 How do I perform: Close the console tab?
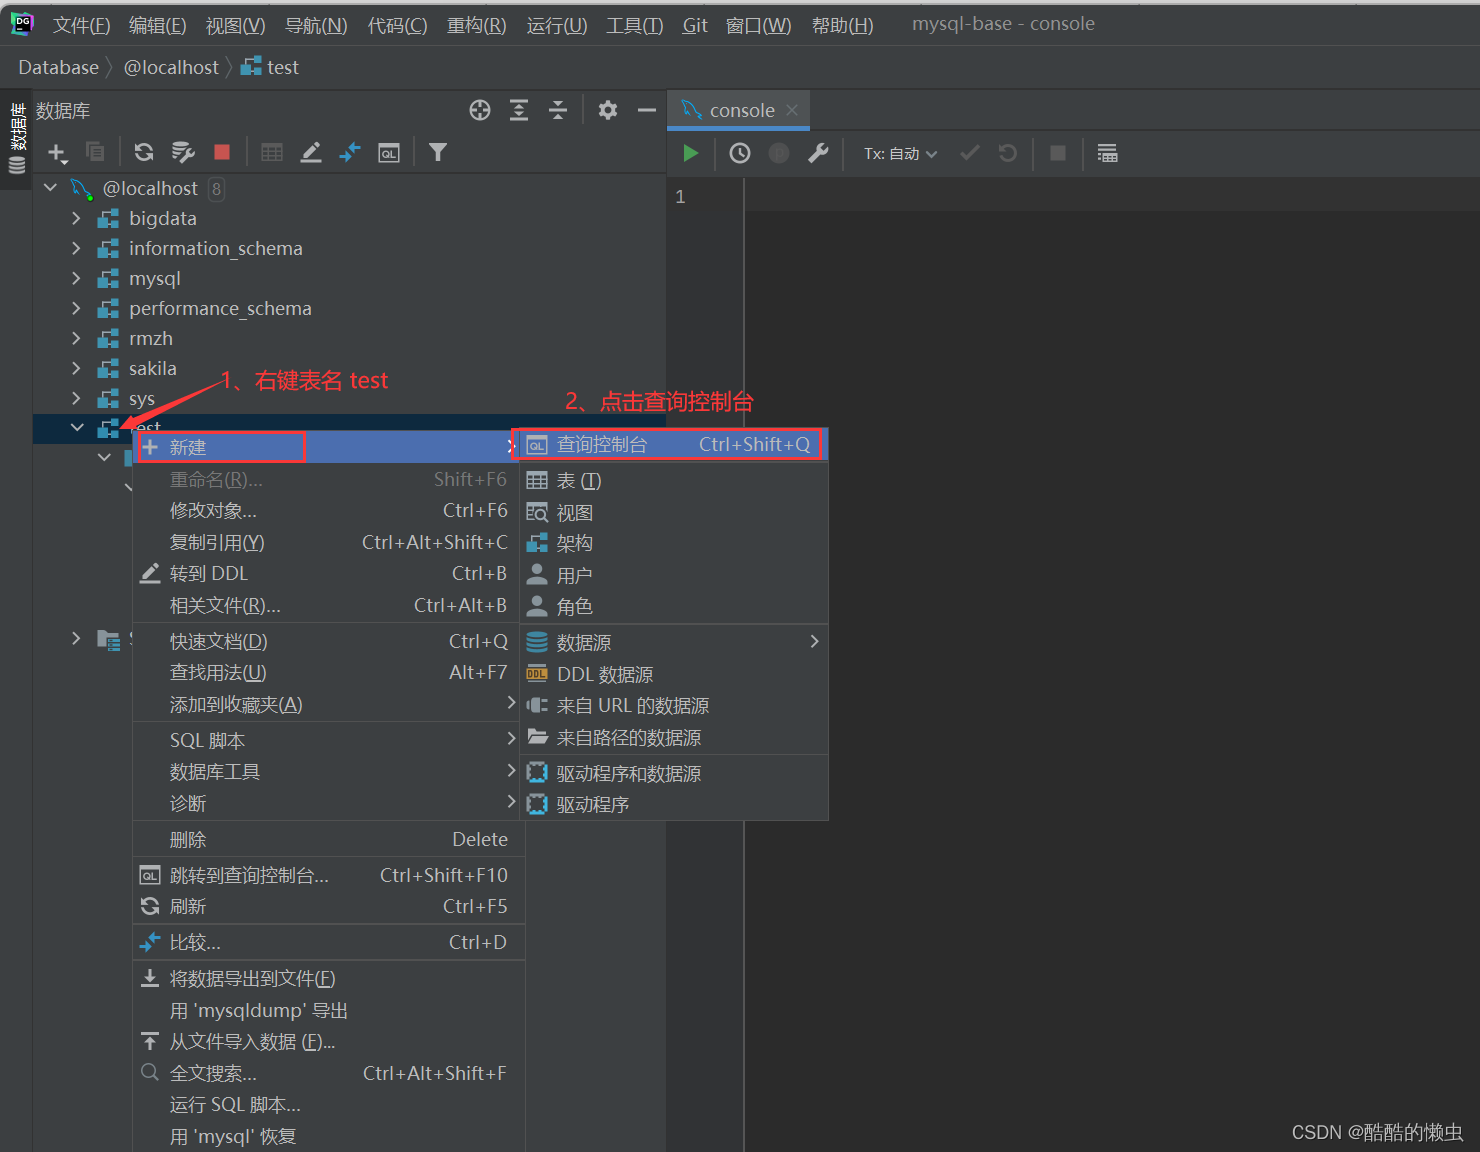(x=792, y=110)
